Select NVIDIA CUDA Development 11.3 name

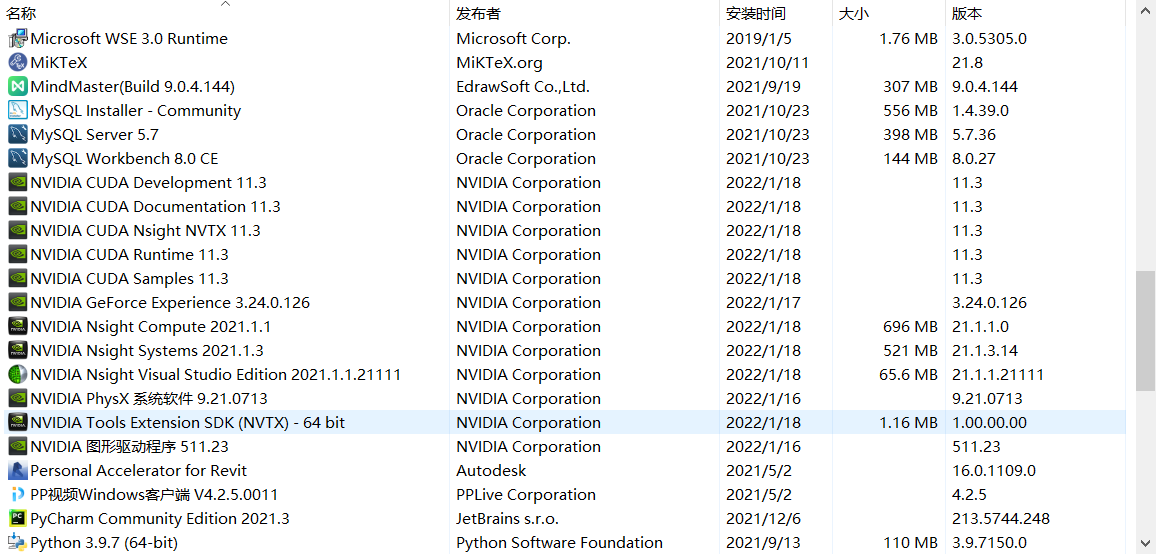point(148,183)
